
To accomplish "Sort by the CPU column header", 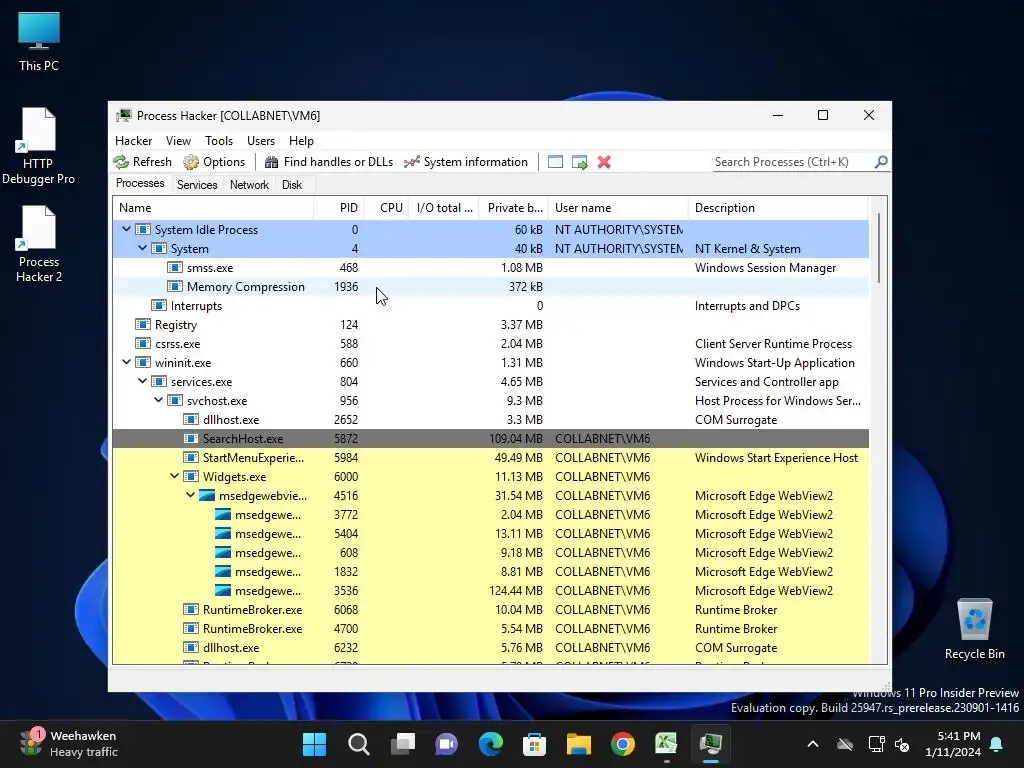I will tap(387, 208).
